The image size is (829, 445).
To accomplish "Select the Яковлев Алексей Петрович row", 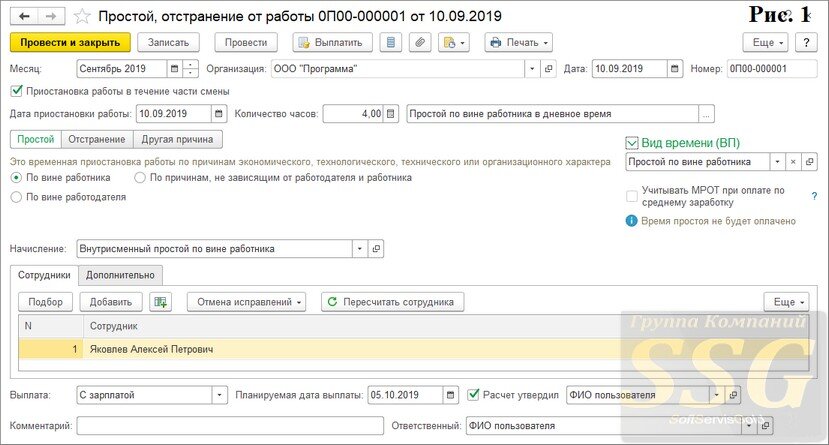I will (413, 349).
